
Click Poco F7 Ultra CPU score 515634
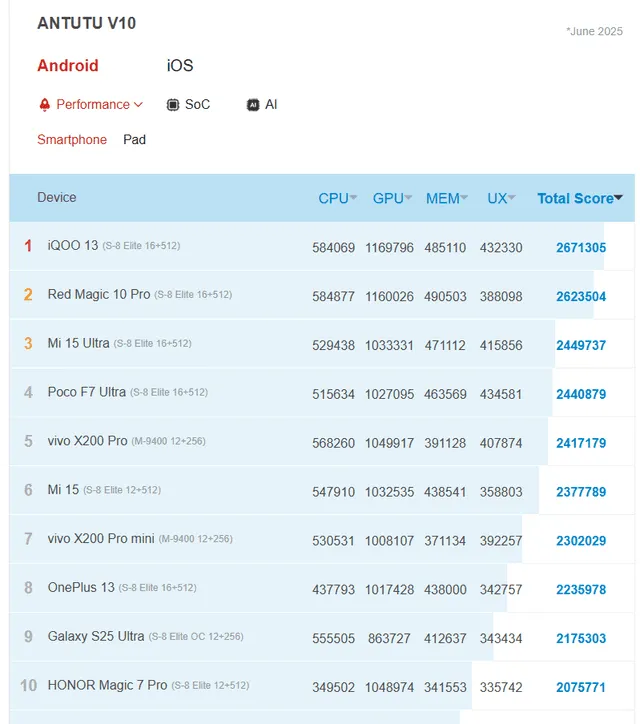pos(333,394)
